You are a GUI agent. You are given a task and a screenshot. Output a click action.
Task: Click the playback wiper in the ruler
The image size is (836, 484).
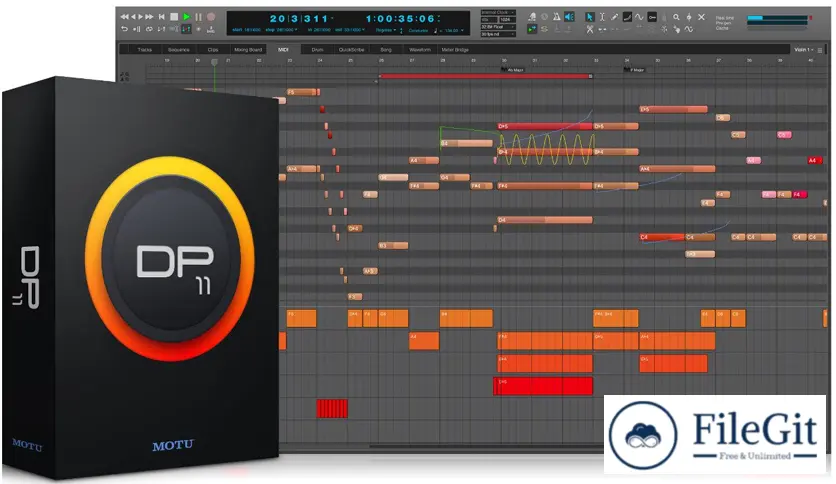click(214, 62)
